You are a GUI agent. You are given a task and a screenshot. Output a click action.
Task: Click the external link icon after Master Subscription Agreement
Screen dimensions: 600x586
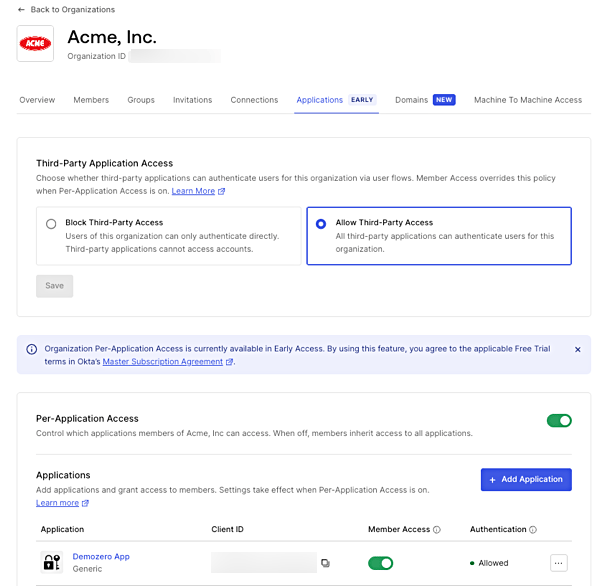pyautogui.click(x=229, y=362)
